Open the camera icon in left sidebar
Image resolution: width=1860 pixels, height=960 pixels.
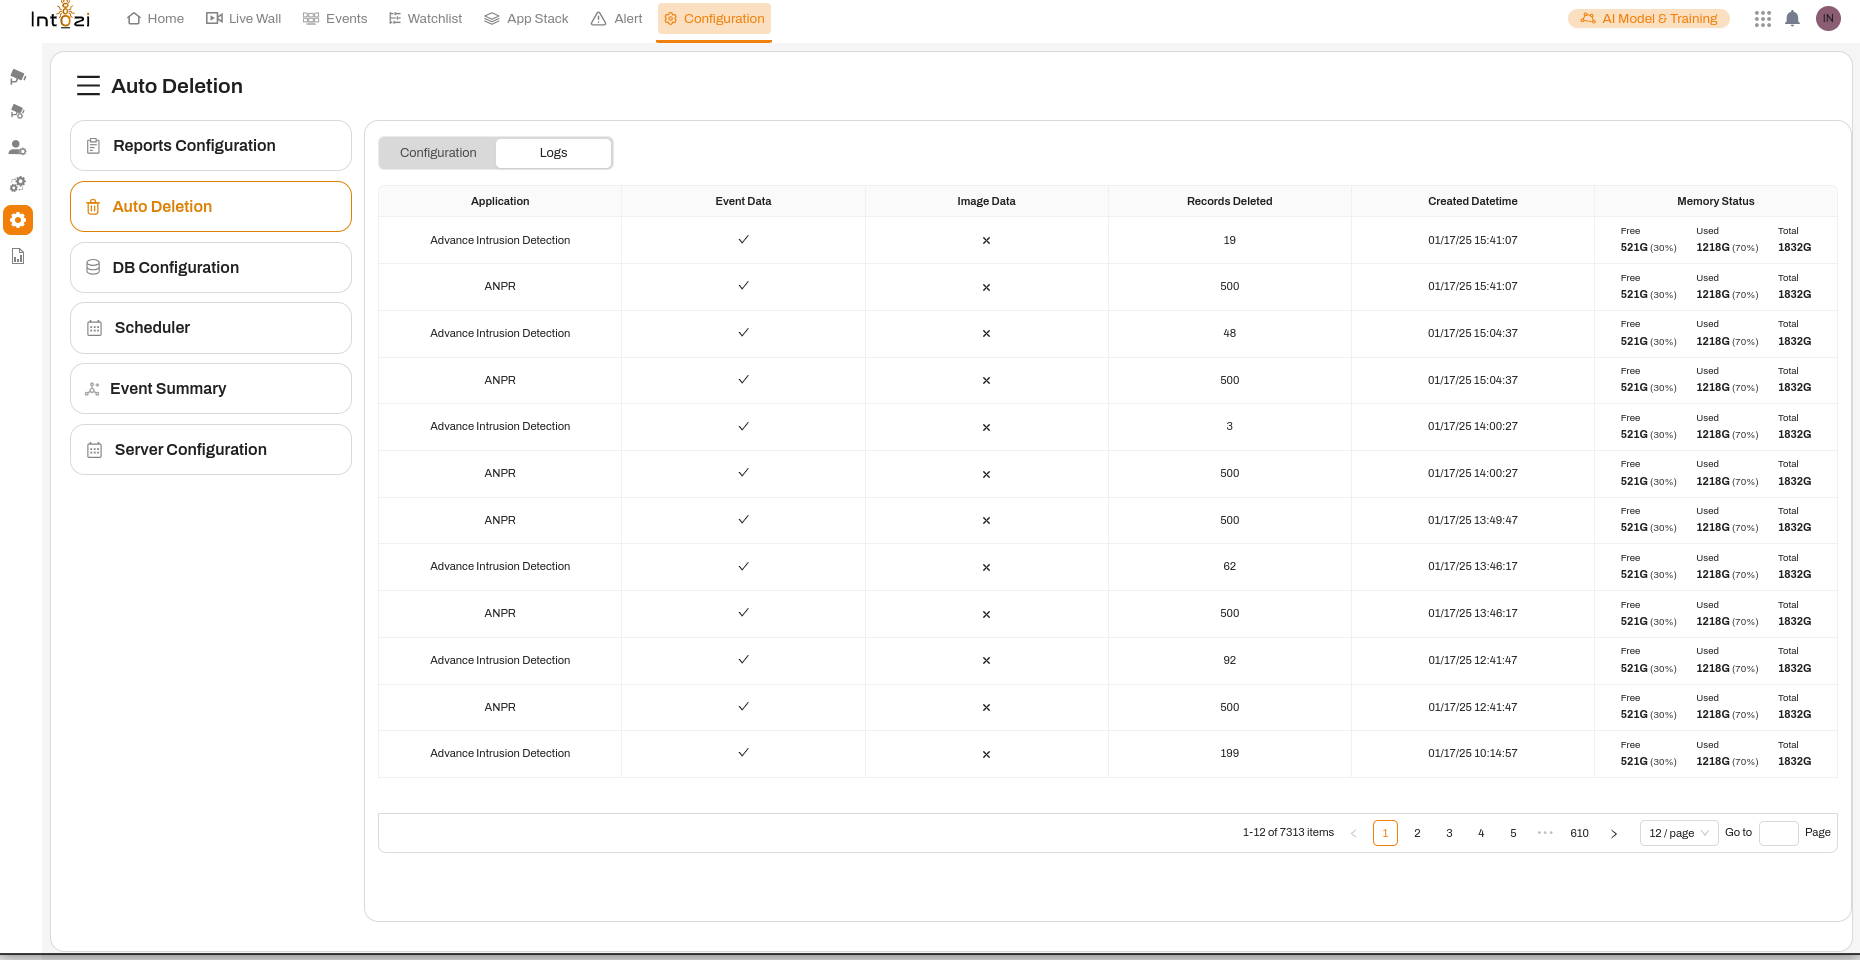pos(18,77)
